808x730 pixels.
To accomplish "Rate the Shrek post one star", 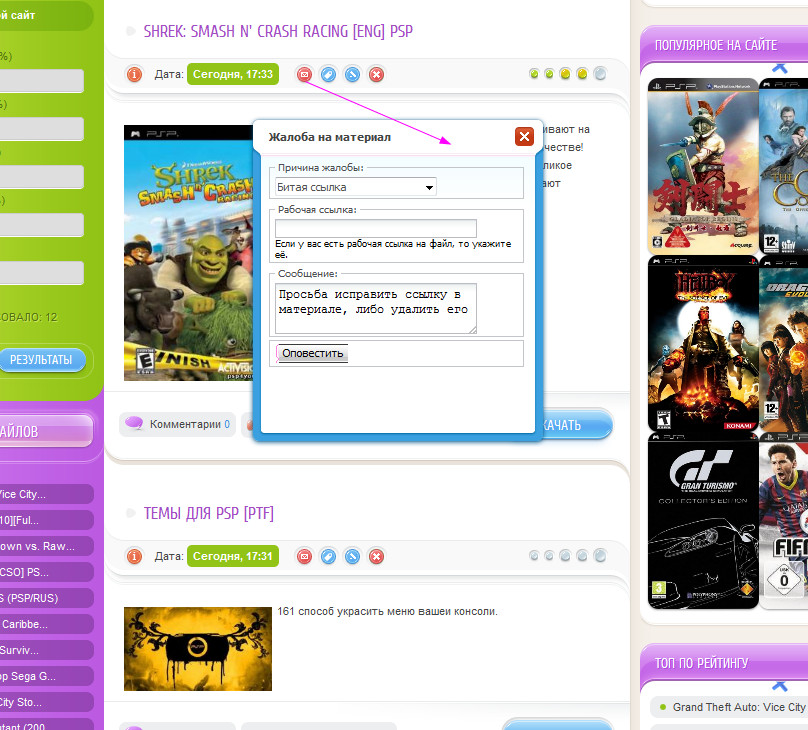I will (534, 74).
